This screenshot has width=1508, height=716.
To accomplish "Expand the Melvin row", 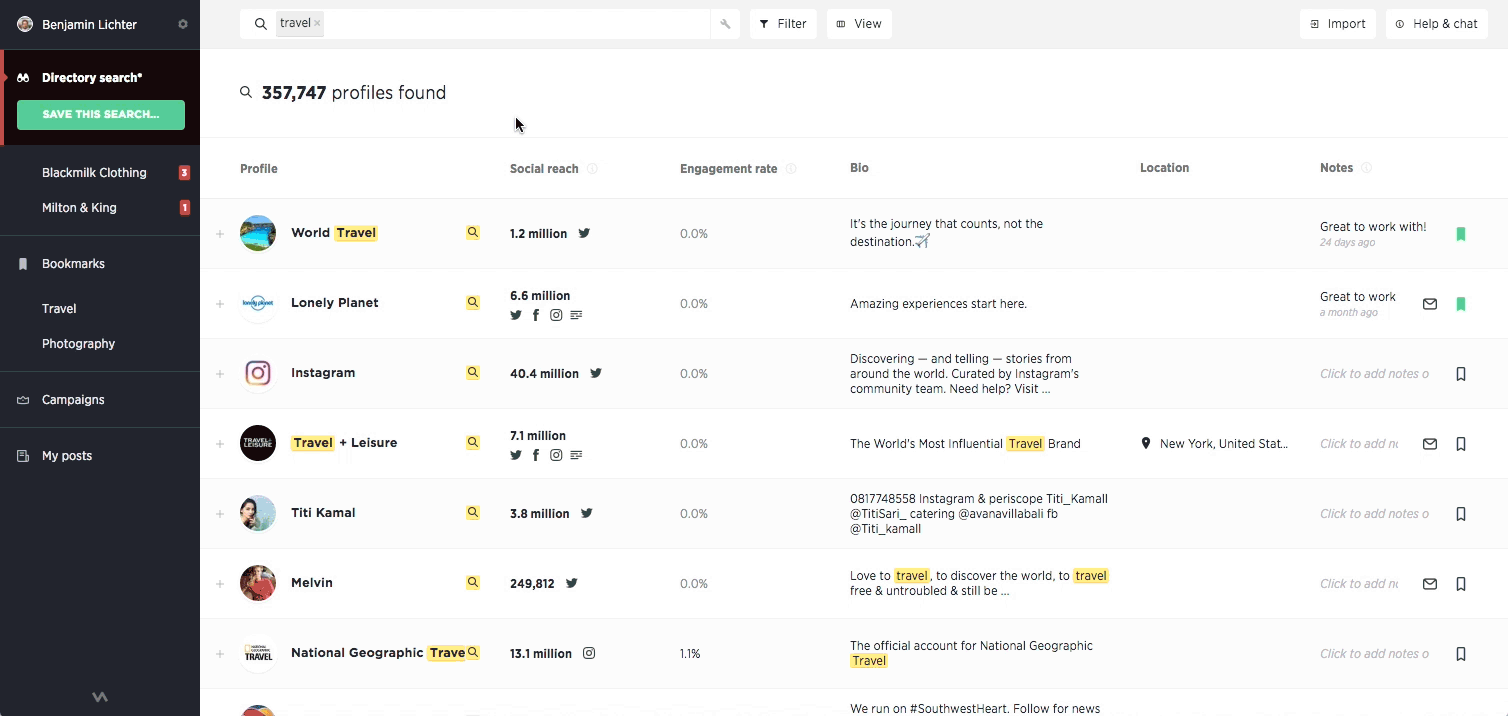I will pos(220,584).
